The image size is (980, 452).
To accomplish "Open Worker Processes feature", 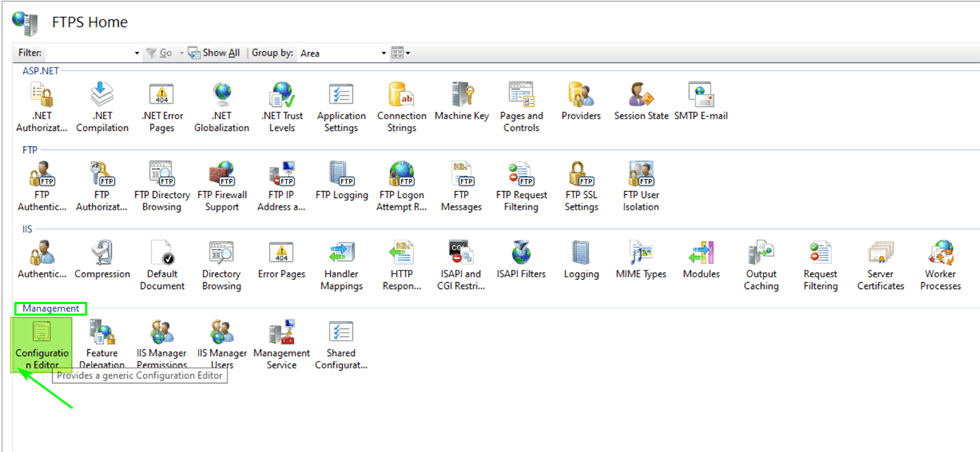I will 941,266.
